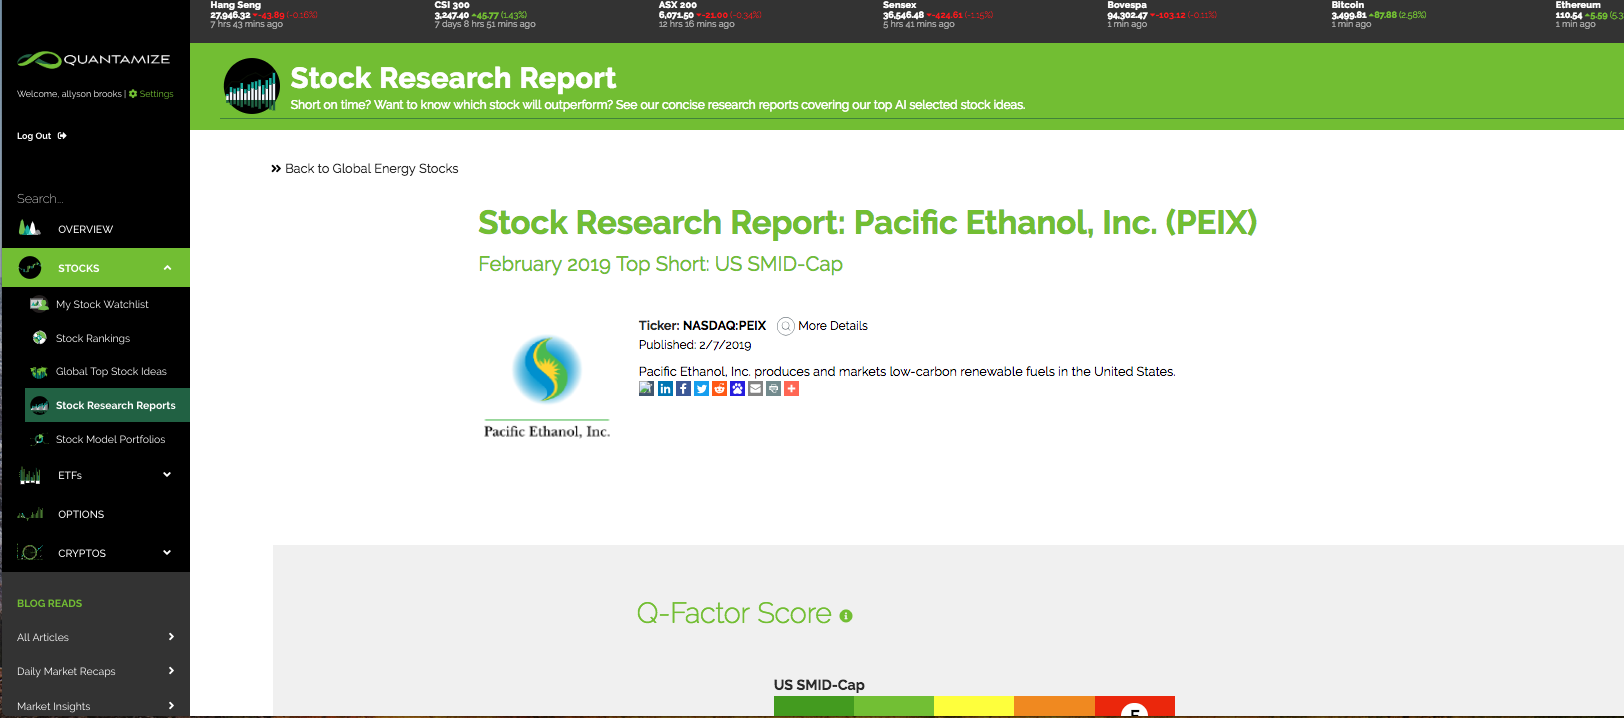This screenshot has width=1624, height=718.
Task: Click the Cryptos circular icon
Action: click(x=30, y=553)
